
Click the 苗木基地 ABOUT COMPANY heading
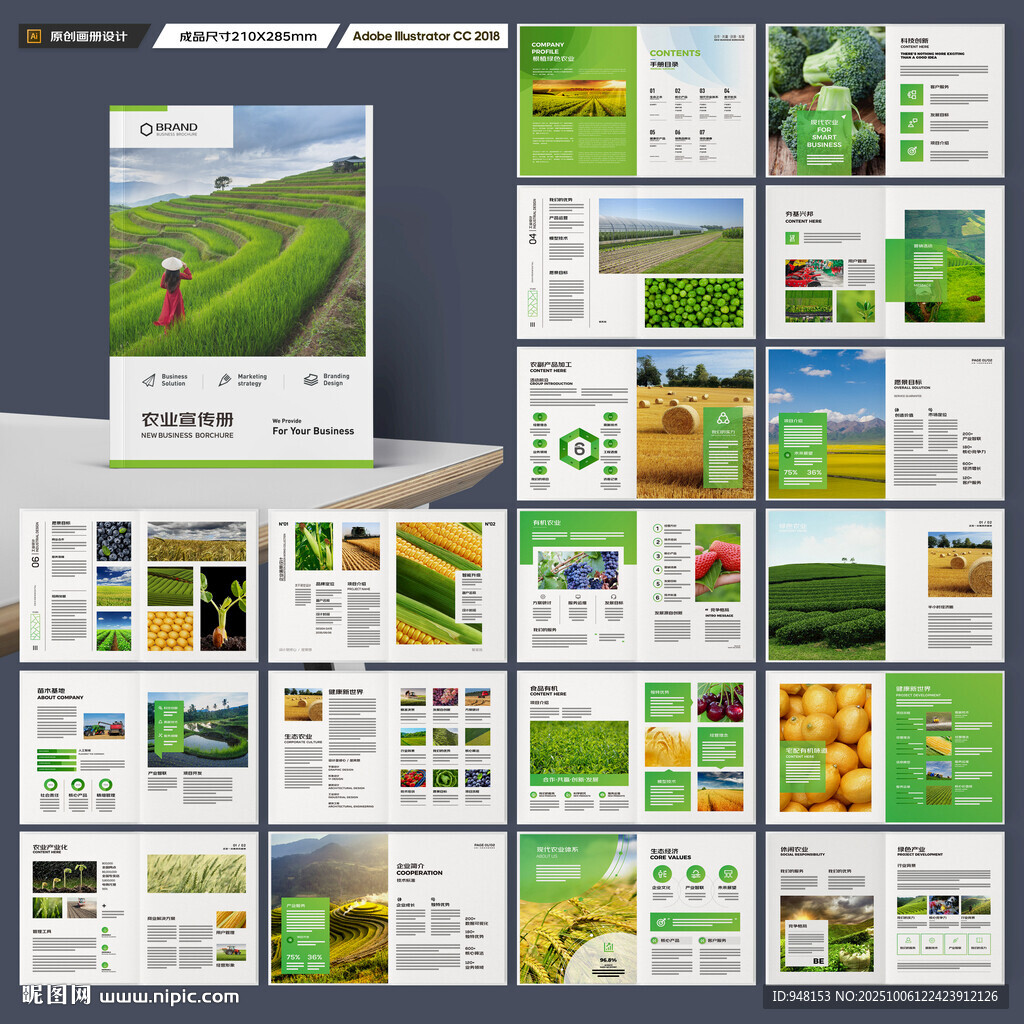click(59, 694)
